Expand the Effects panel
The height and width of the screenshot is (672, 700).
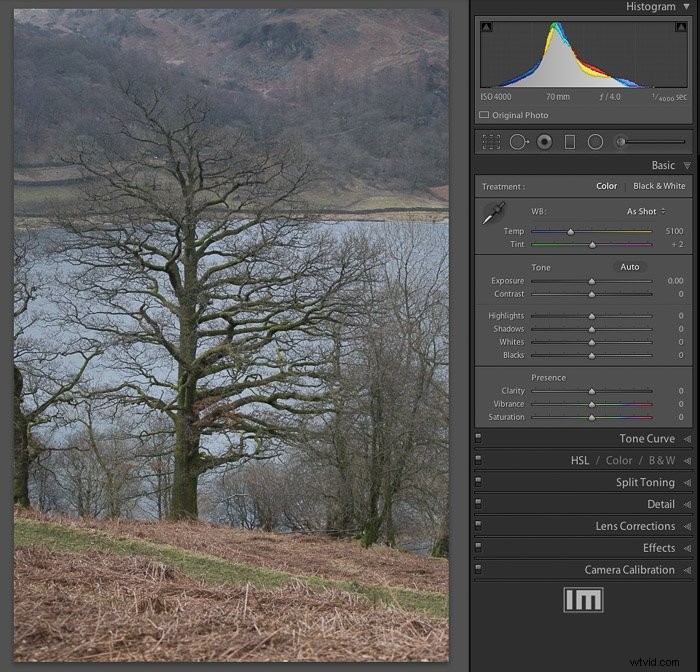(687, 548)
